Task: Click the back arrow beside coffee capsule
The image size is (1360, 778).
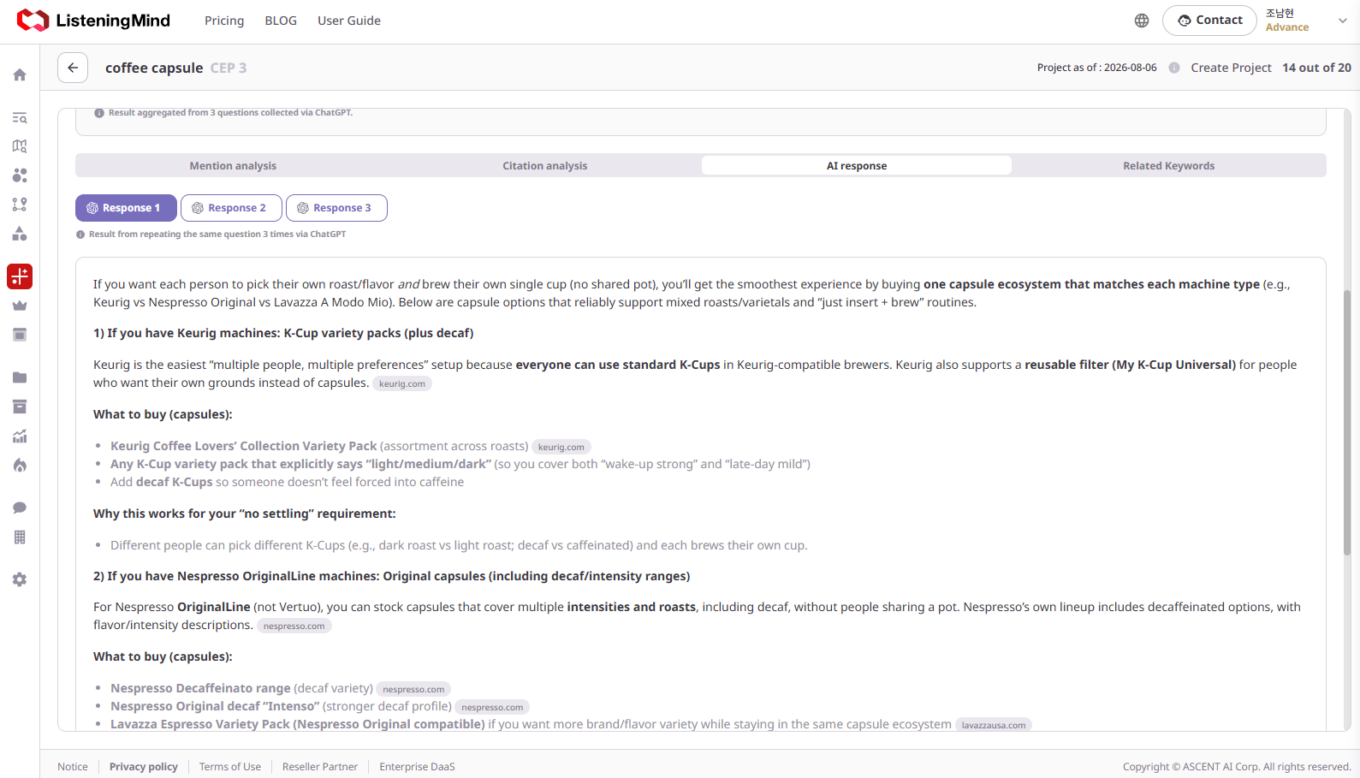Action: (72, 68)
